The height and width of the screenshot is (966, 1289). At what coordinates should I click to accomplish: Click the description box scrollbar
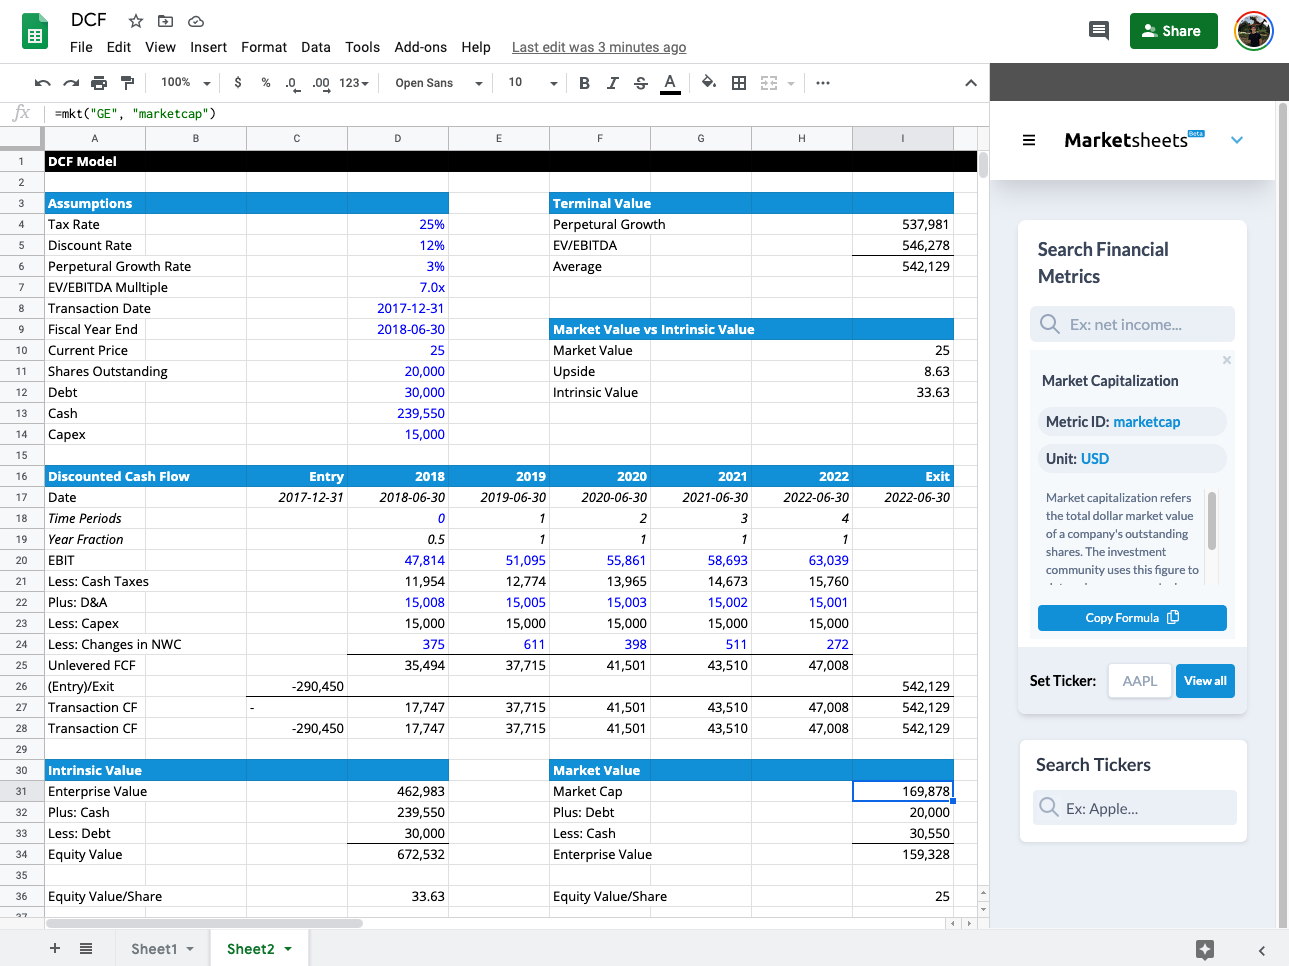pos(1212,520)
